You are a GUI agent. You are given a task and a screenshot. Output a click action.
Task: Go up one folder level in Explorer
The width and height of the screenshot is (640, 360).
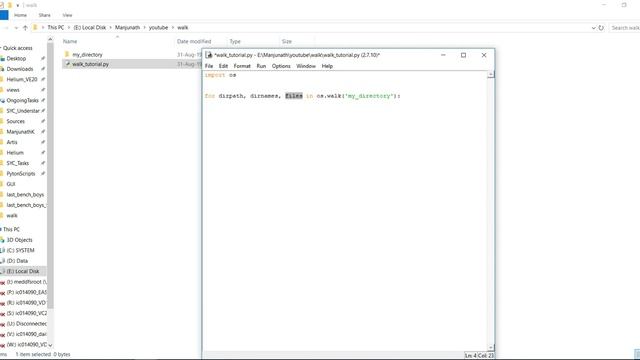[x=25, y=28]
